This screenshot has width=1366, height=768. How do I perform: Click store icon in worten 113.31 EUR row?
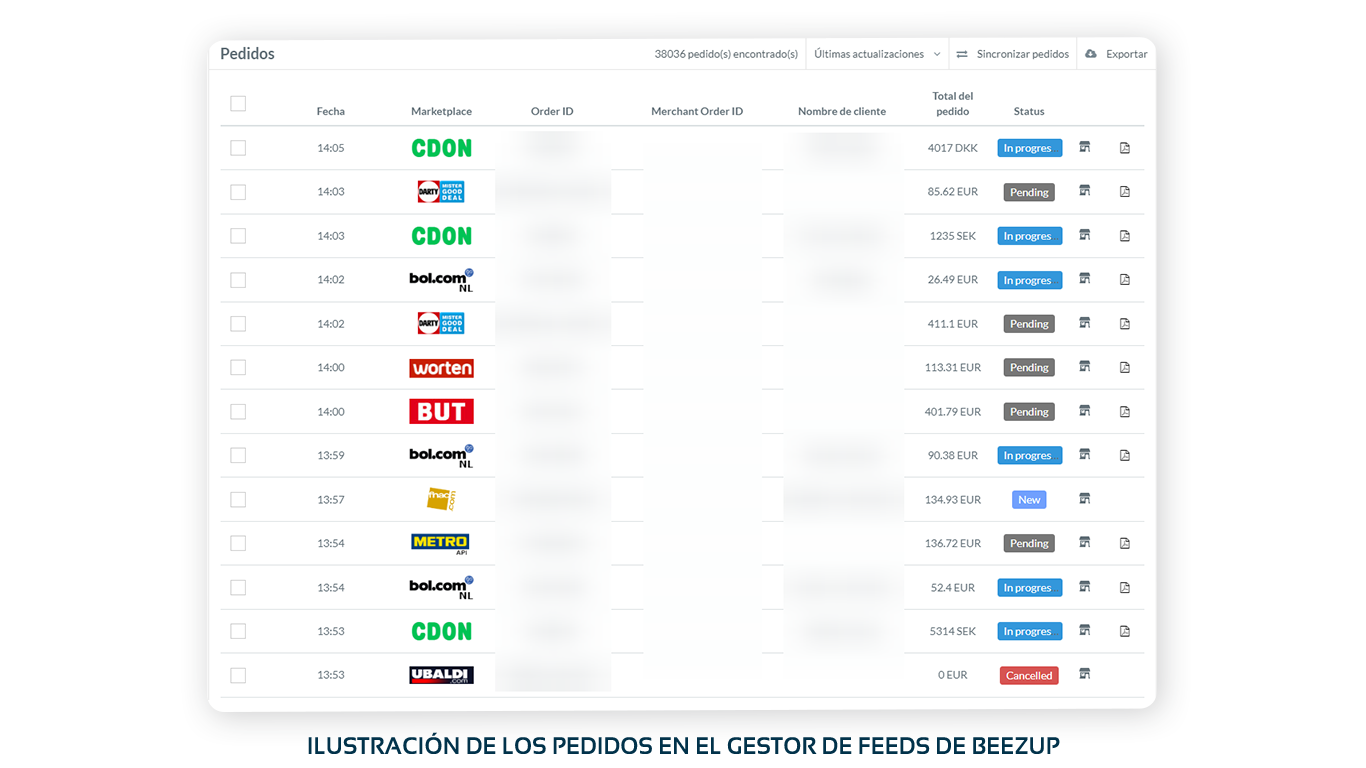coord(1084,367)
